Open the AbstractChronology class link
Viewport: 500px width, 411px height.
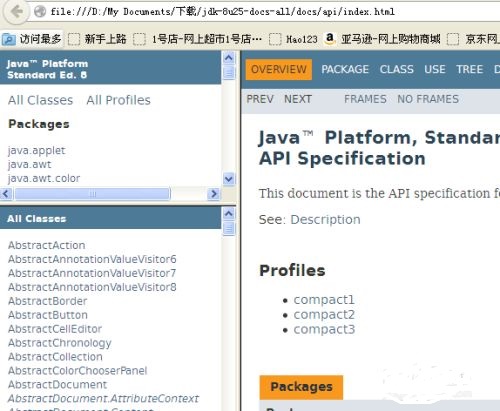click(60, 343)
